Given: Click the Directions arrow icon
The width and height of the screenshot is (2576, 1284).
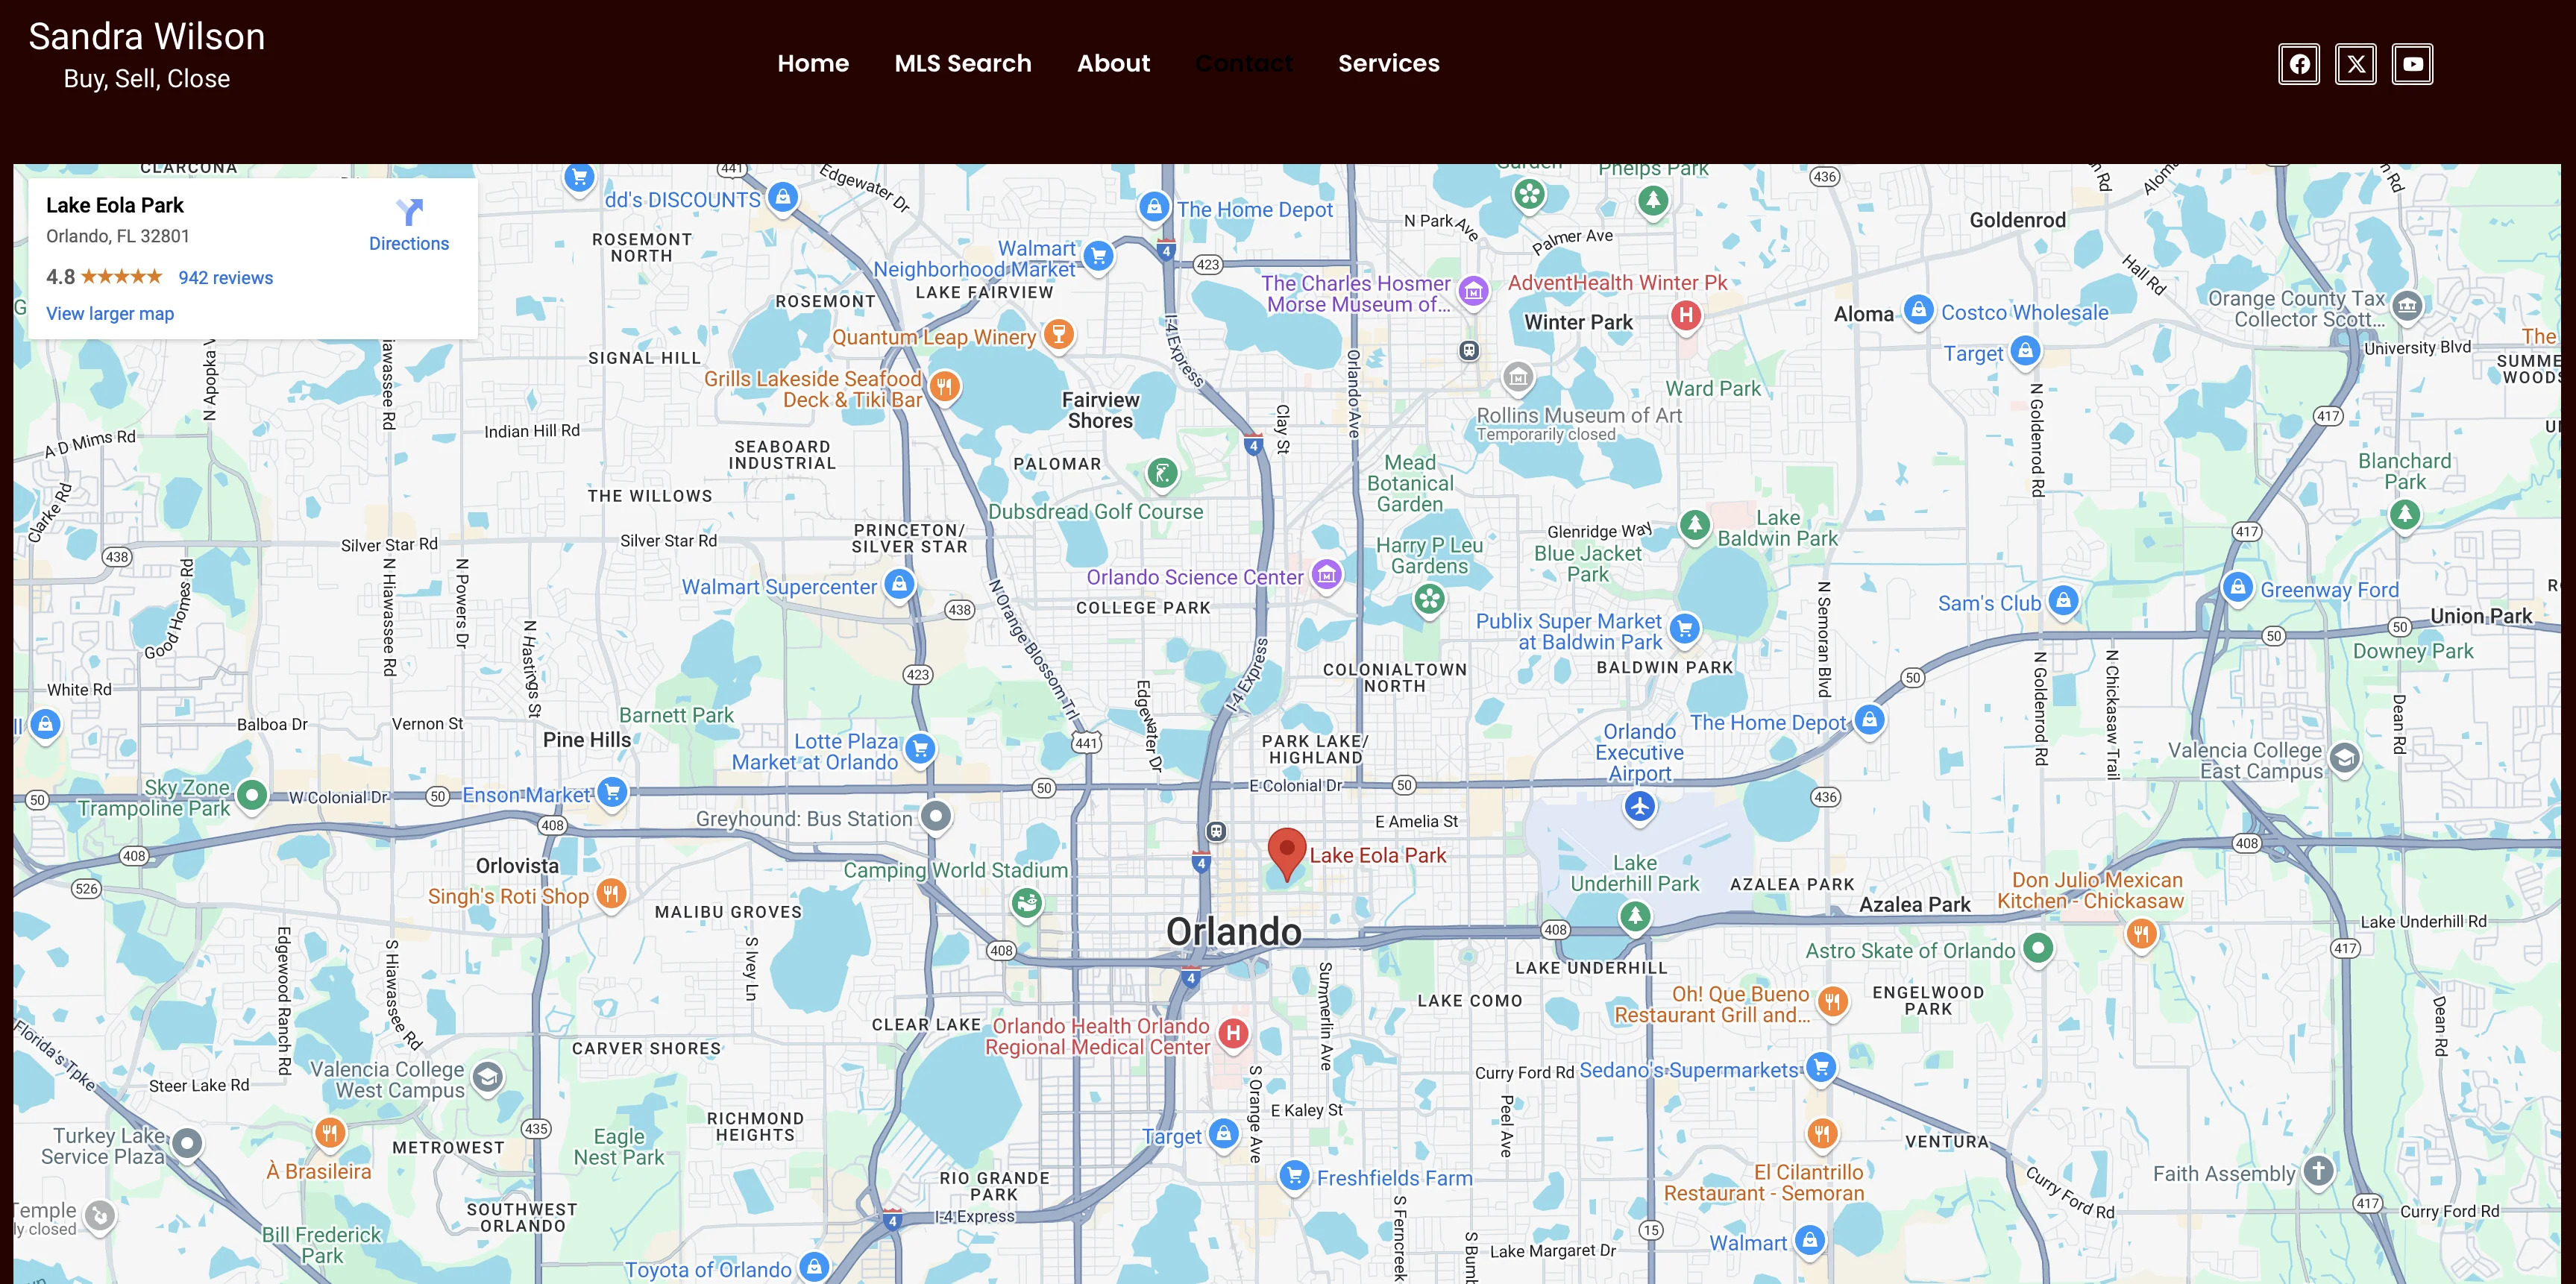Looking at the screenshot, I should point(409,212).
